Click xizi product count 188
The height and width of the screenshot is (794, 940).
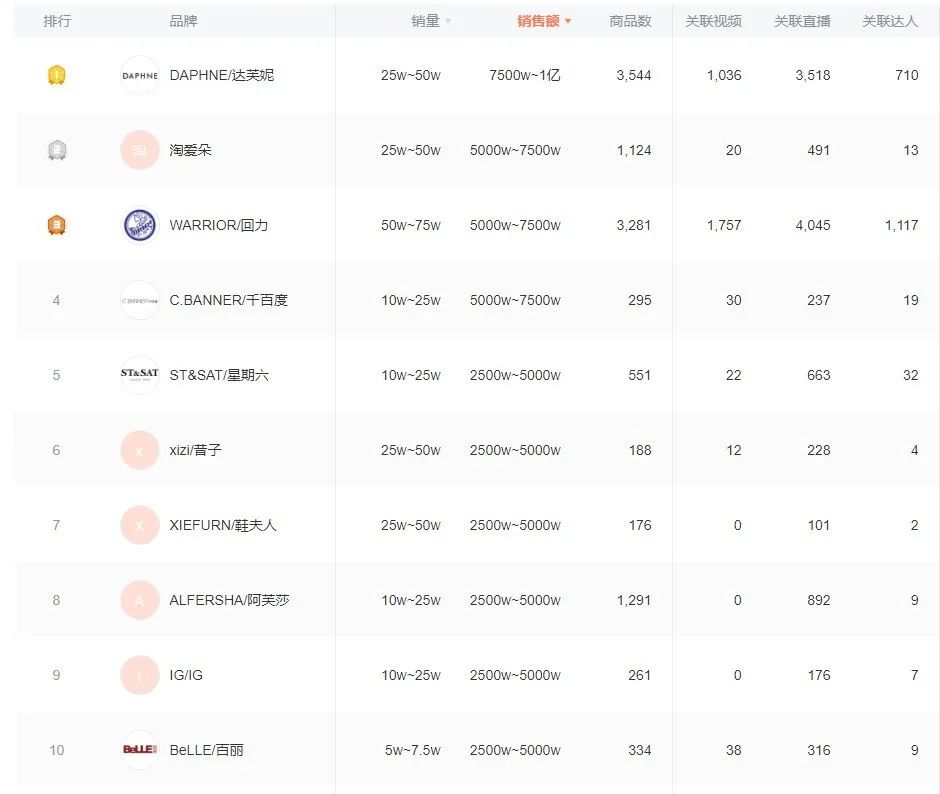(x=640, y=450)
